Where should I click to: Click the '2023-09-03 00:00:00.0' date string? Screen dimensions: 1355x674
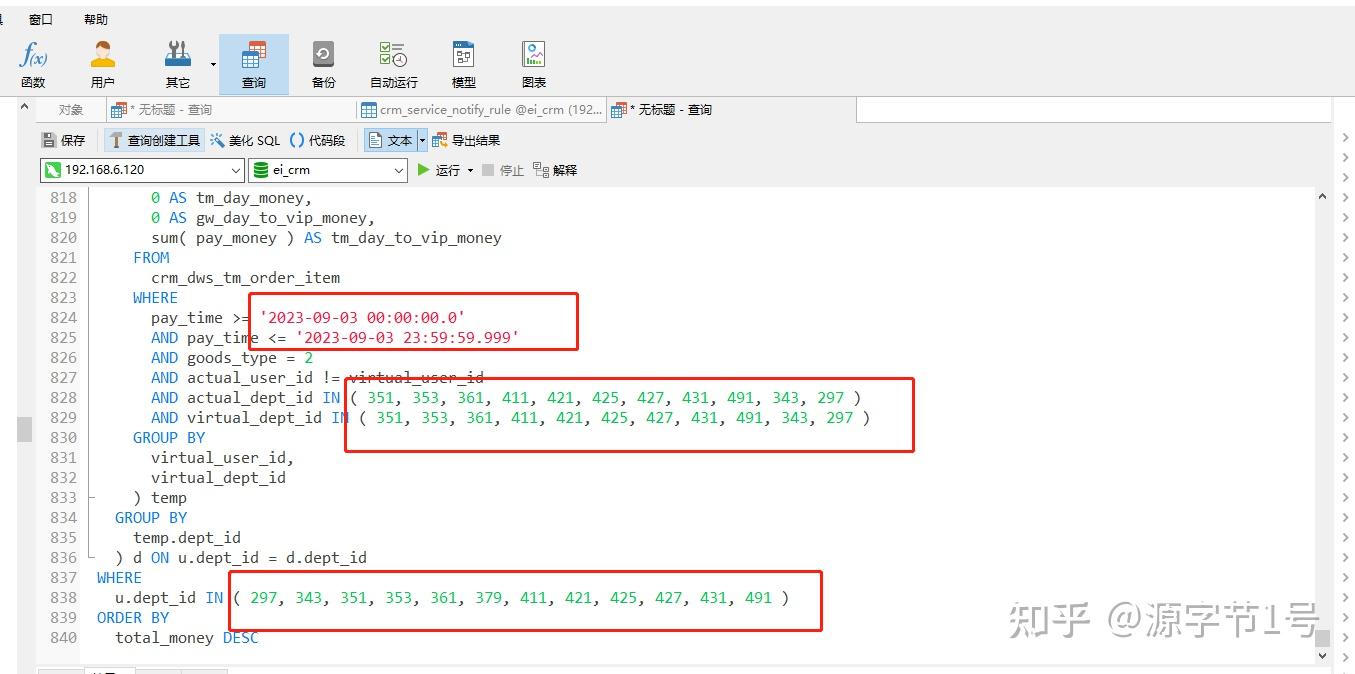pos(362,317)
